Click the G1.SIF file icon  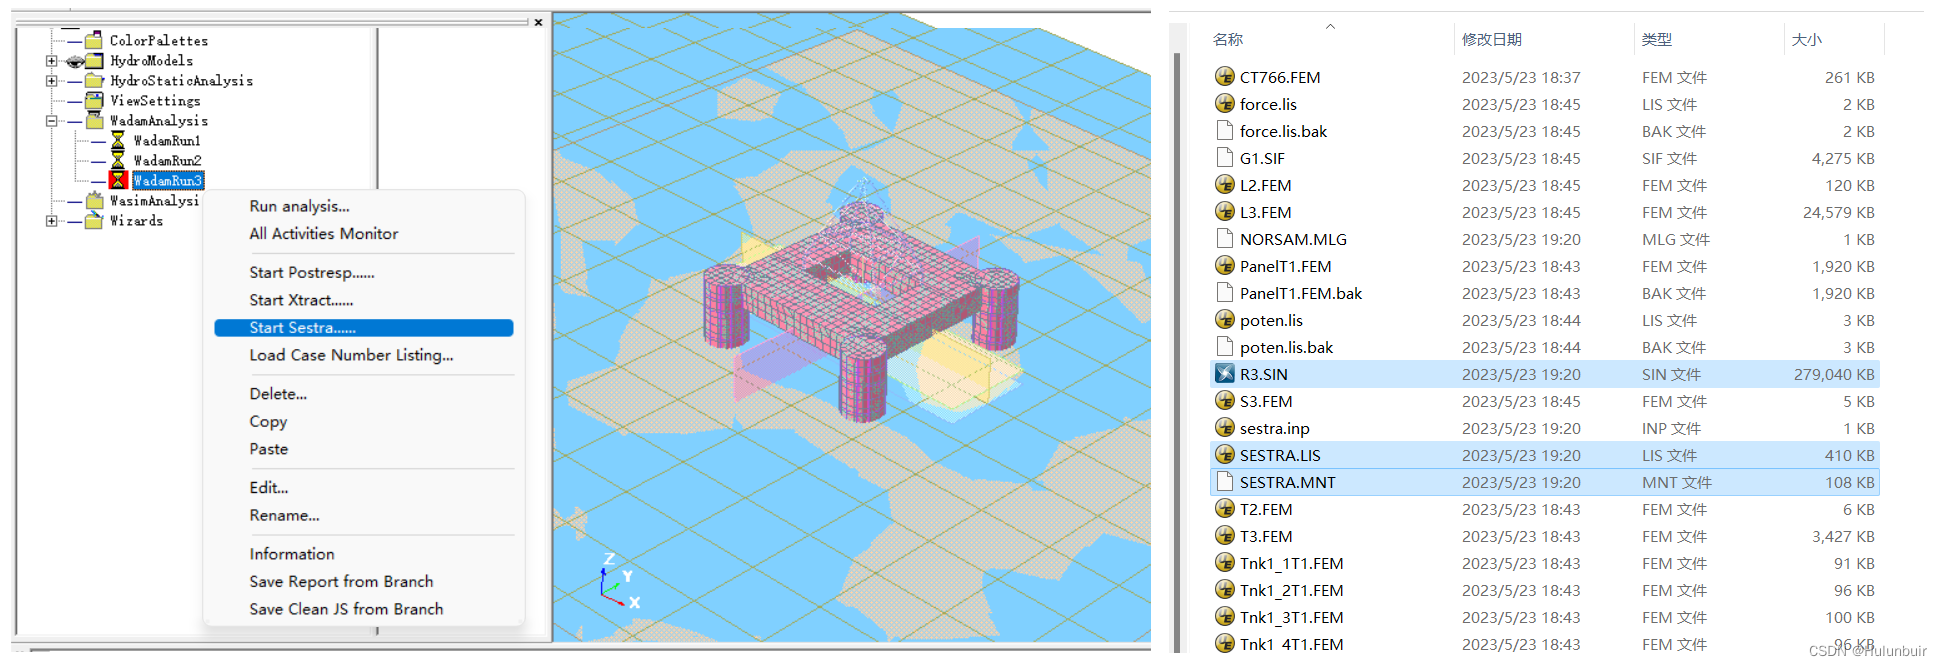tap(1224, 158)
